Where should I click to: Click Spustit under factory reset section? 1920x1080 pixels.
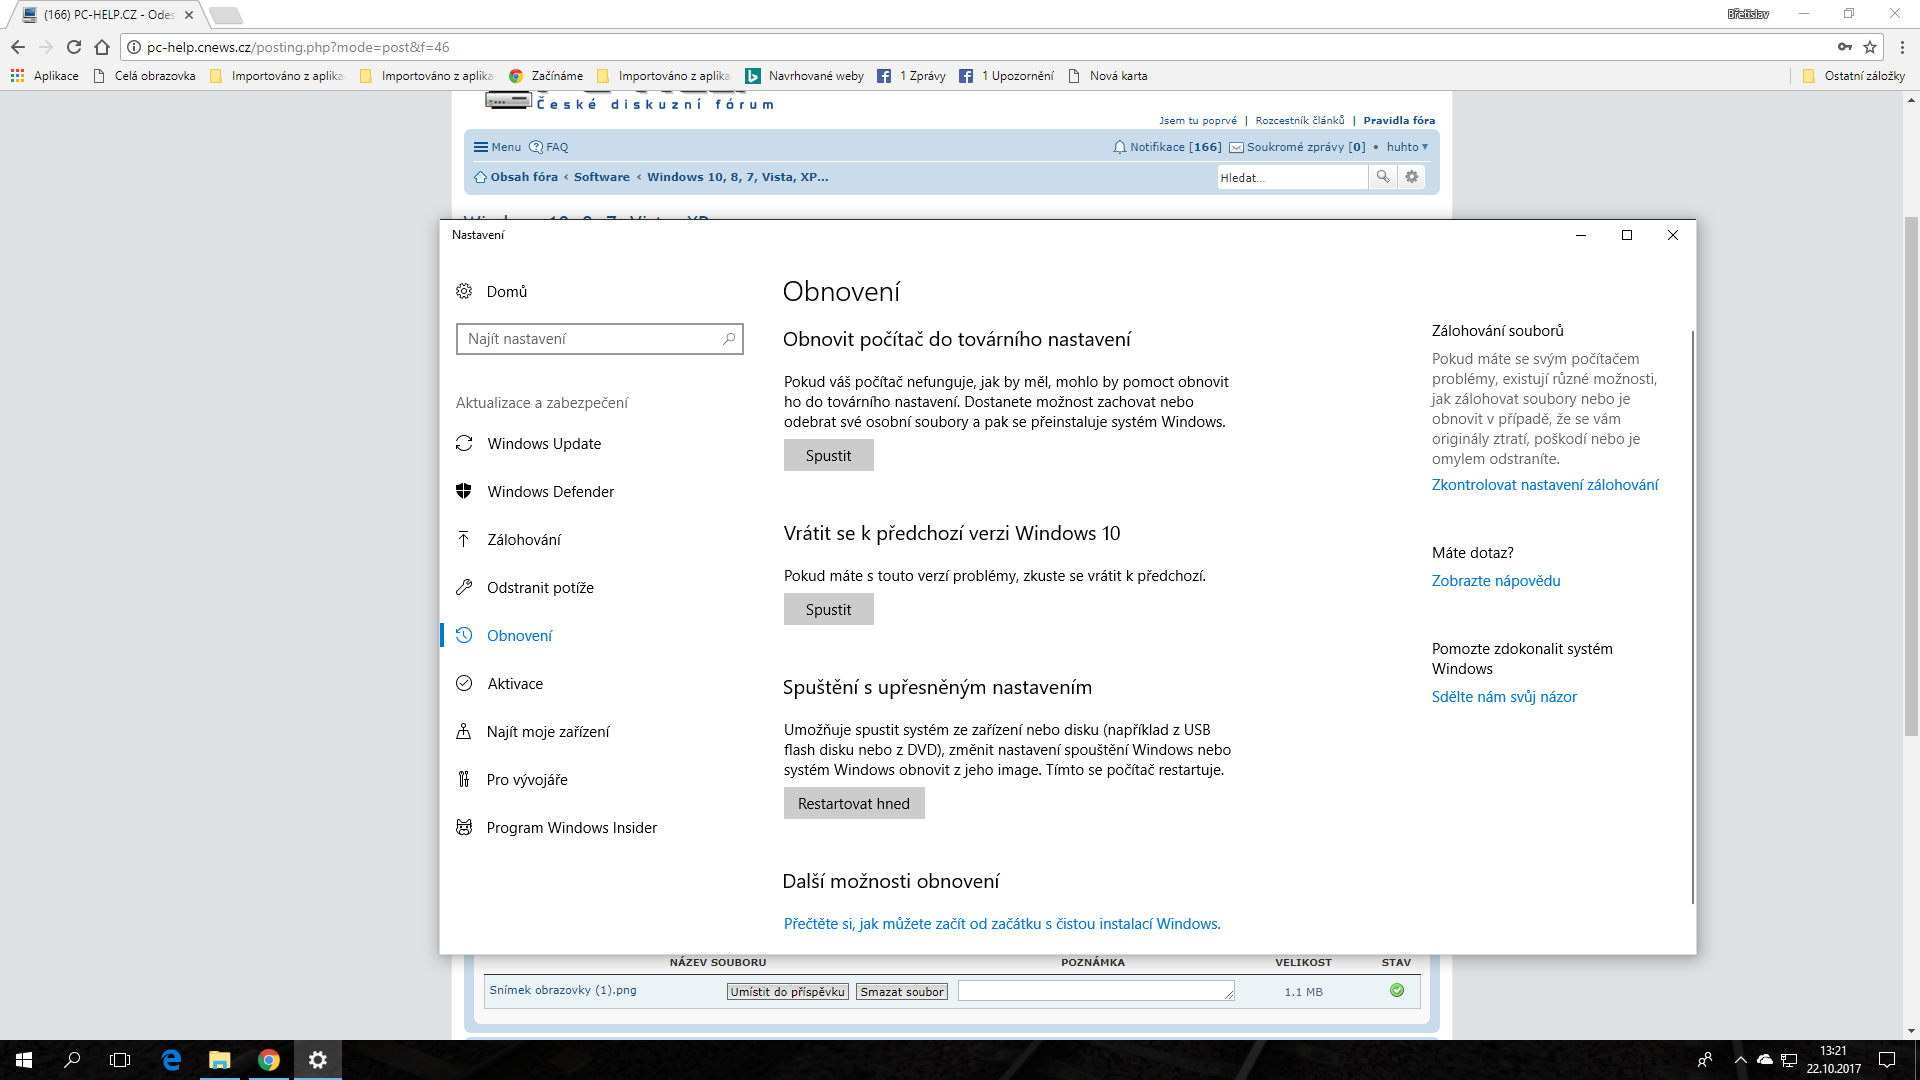coord(828,455)
